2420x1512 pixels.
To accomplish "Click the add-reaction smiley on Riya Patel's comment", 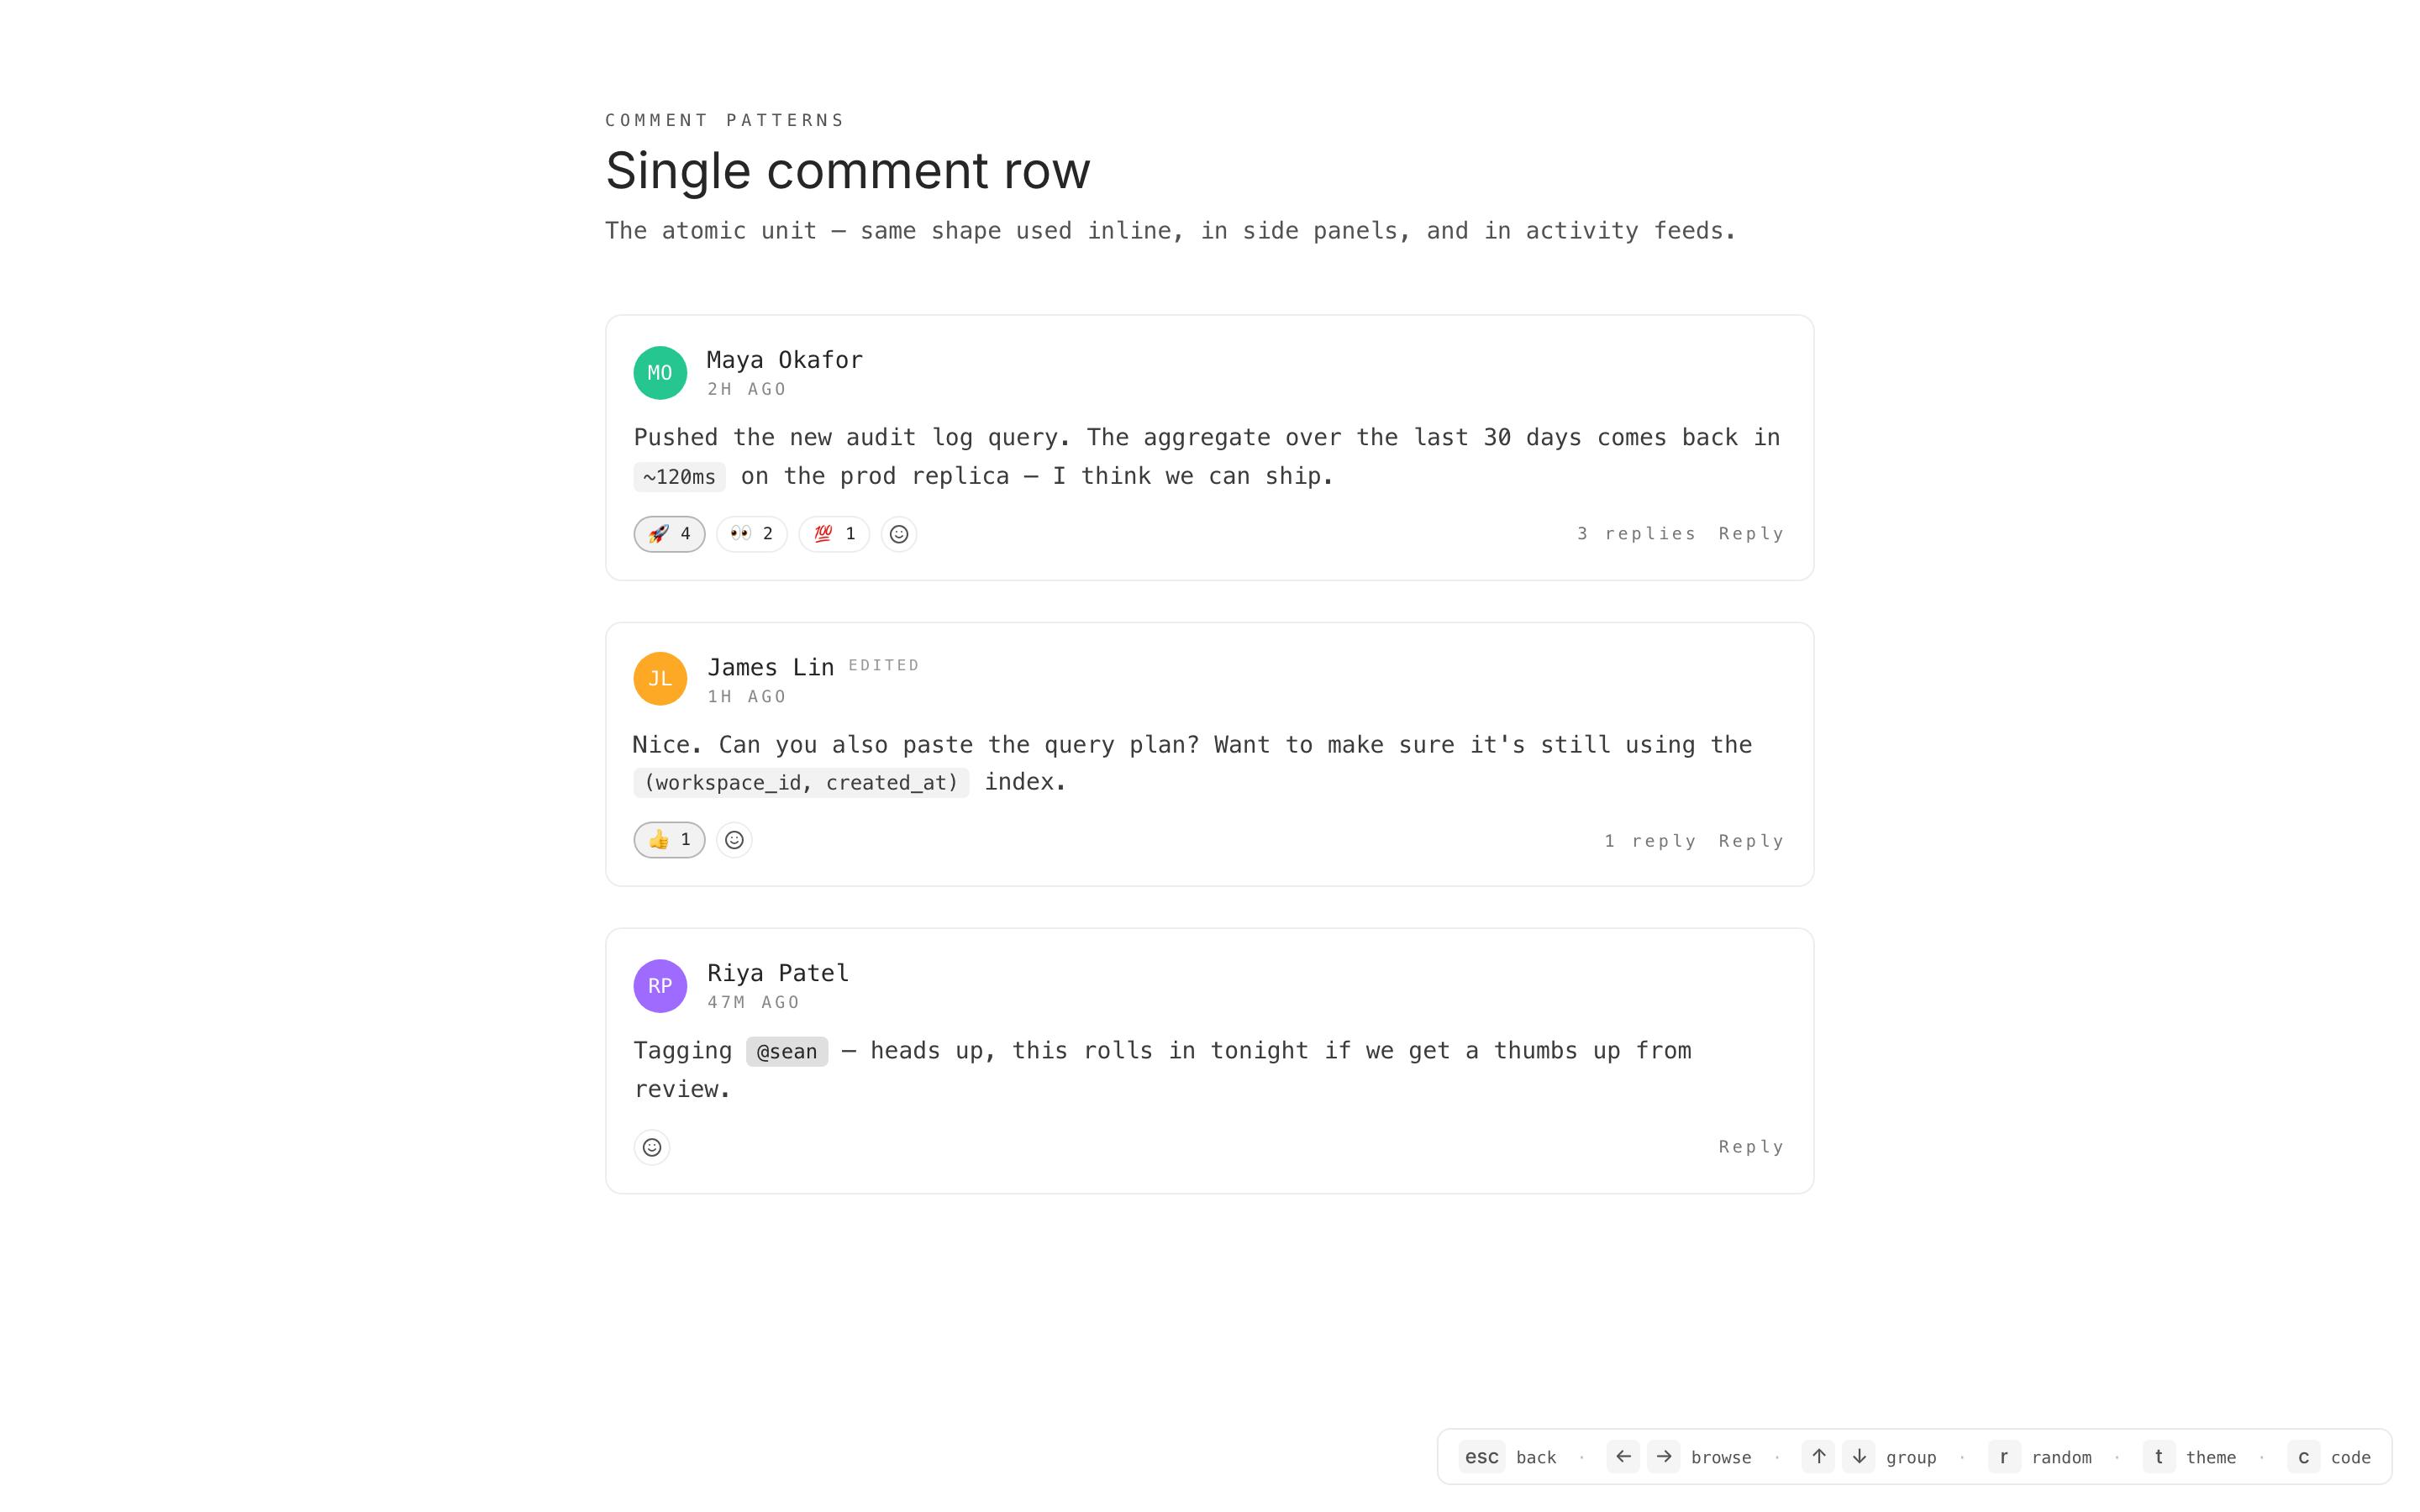I will [x=652, y=1147].
